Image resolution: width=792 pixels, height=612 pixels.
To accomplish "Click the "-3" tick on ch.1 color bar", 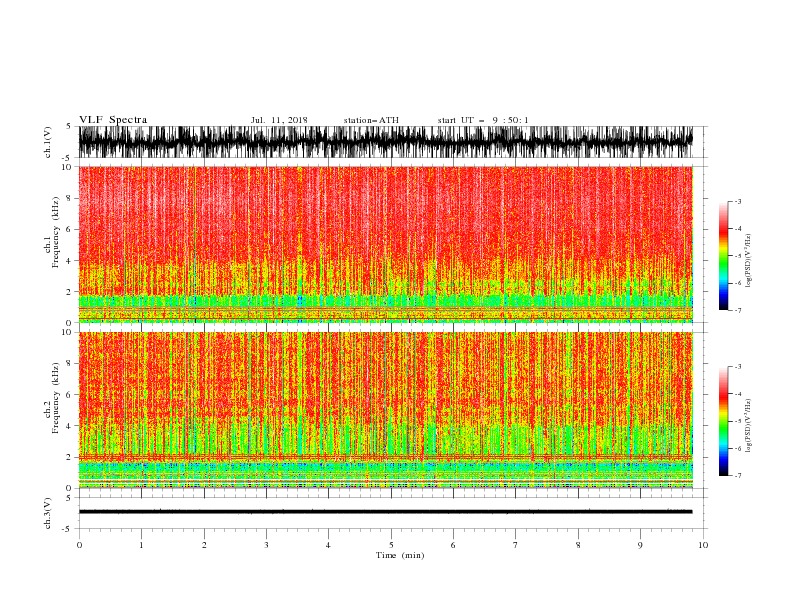I will [x=738, y=201].
